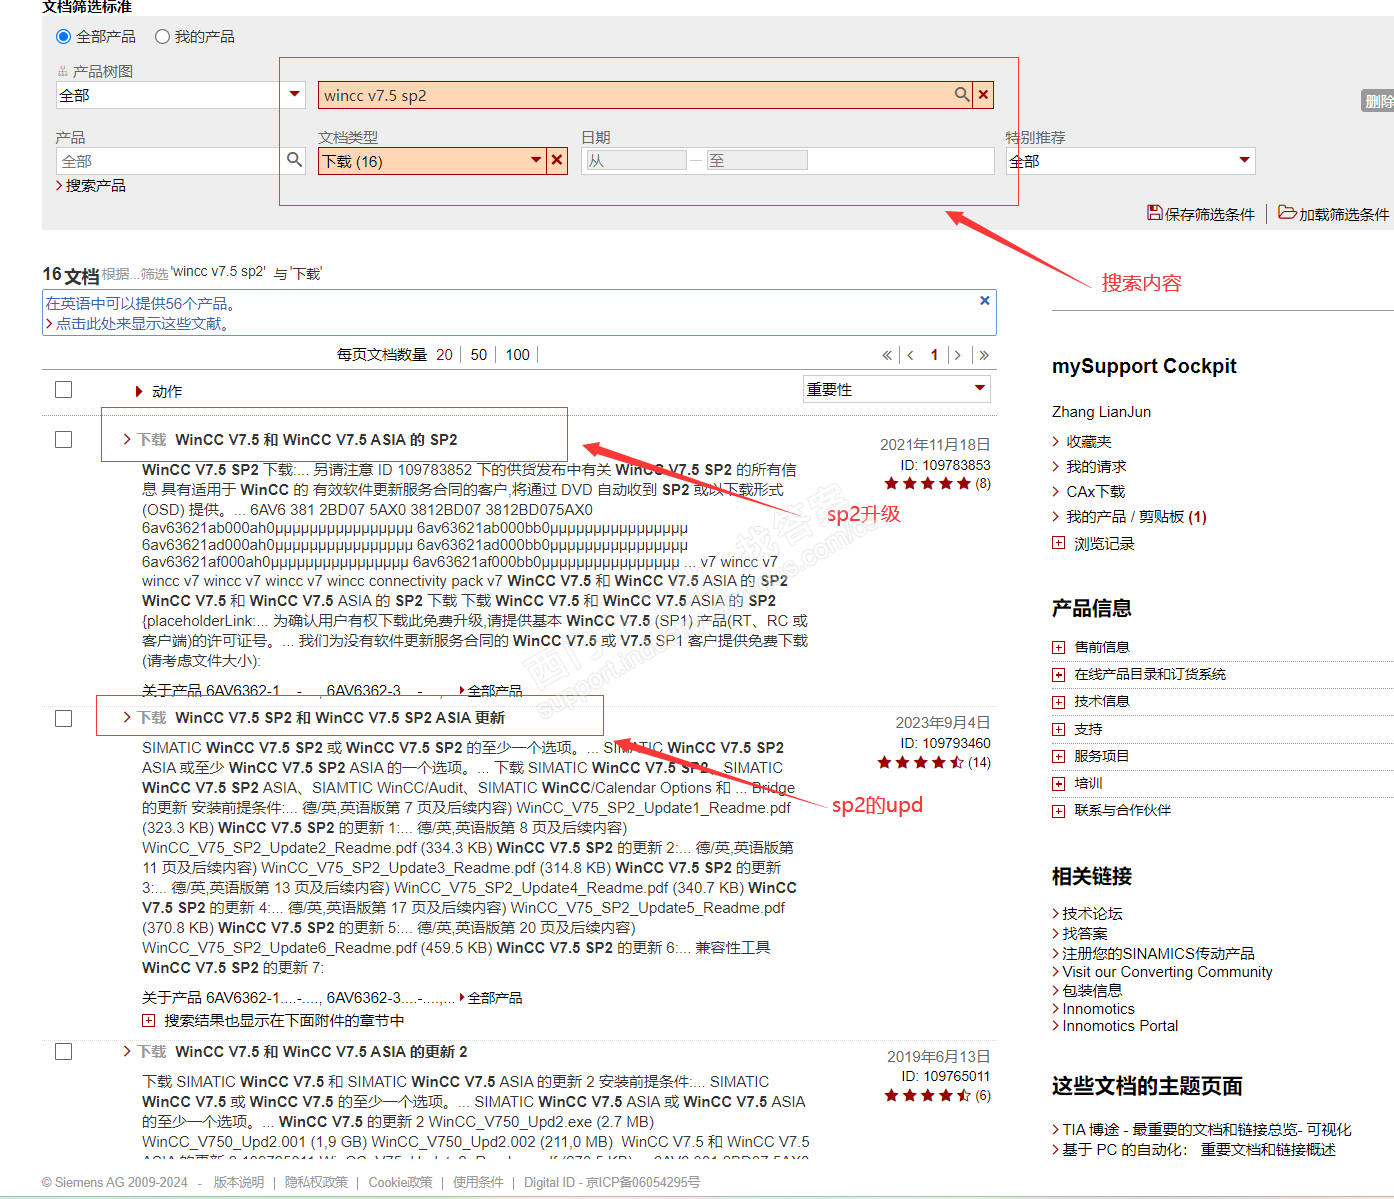Open the 特别推荐 dropdown
1394x1199 pixels.
pyautogui.click(x=1130, y=161)
